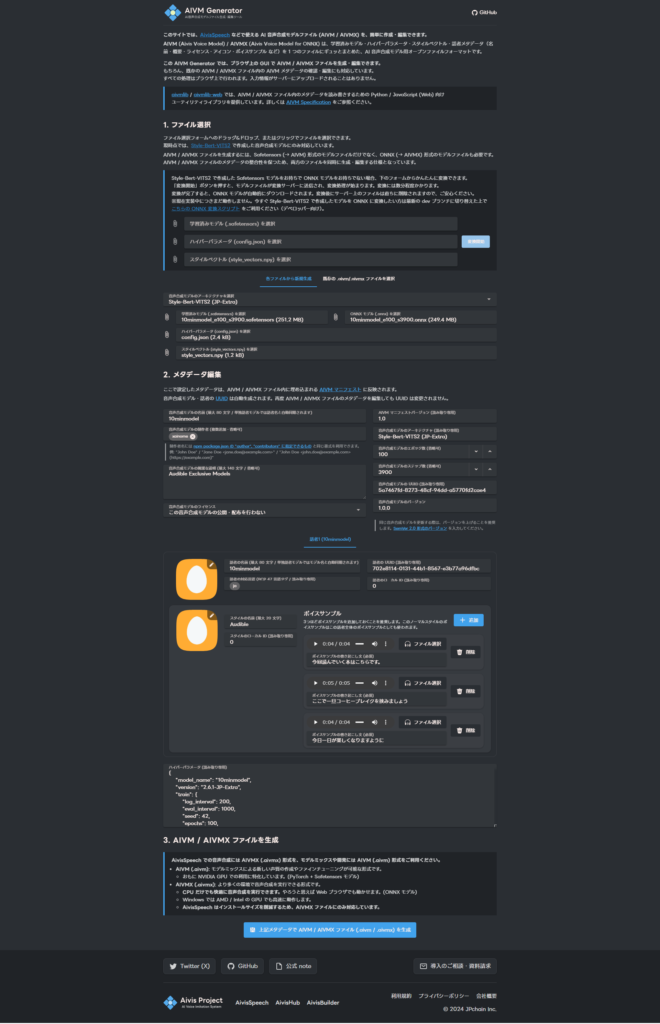This screenshot has height=1024, width=660.
Task: Increase the epoch count 100
Action: [490, 452]
